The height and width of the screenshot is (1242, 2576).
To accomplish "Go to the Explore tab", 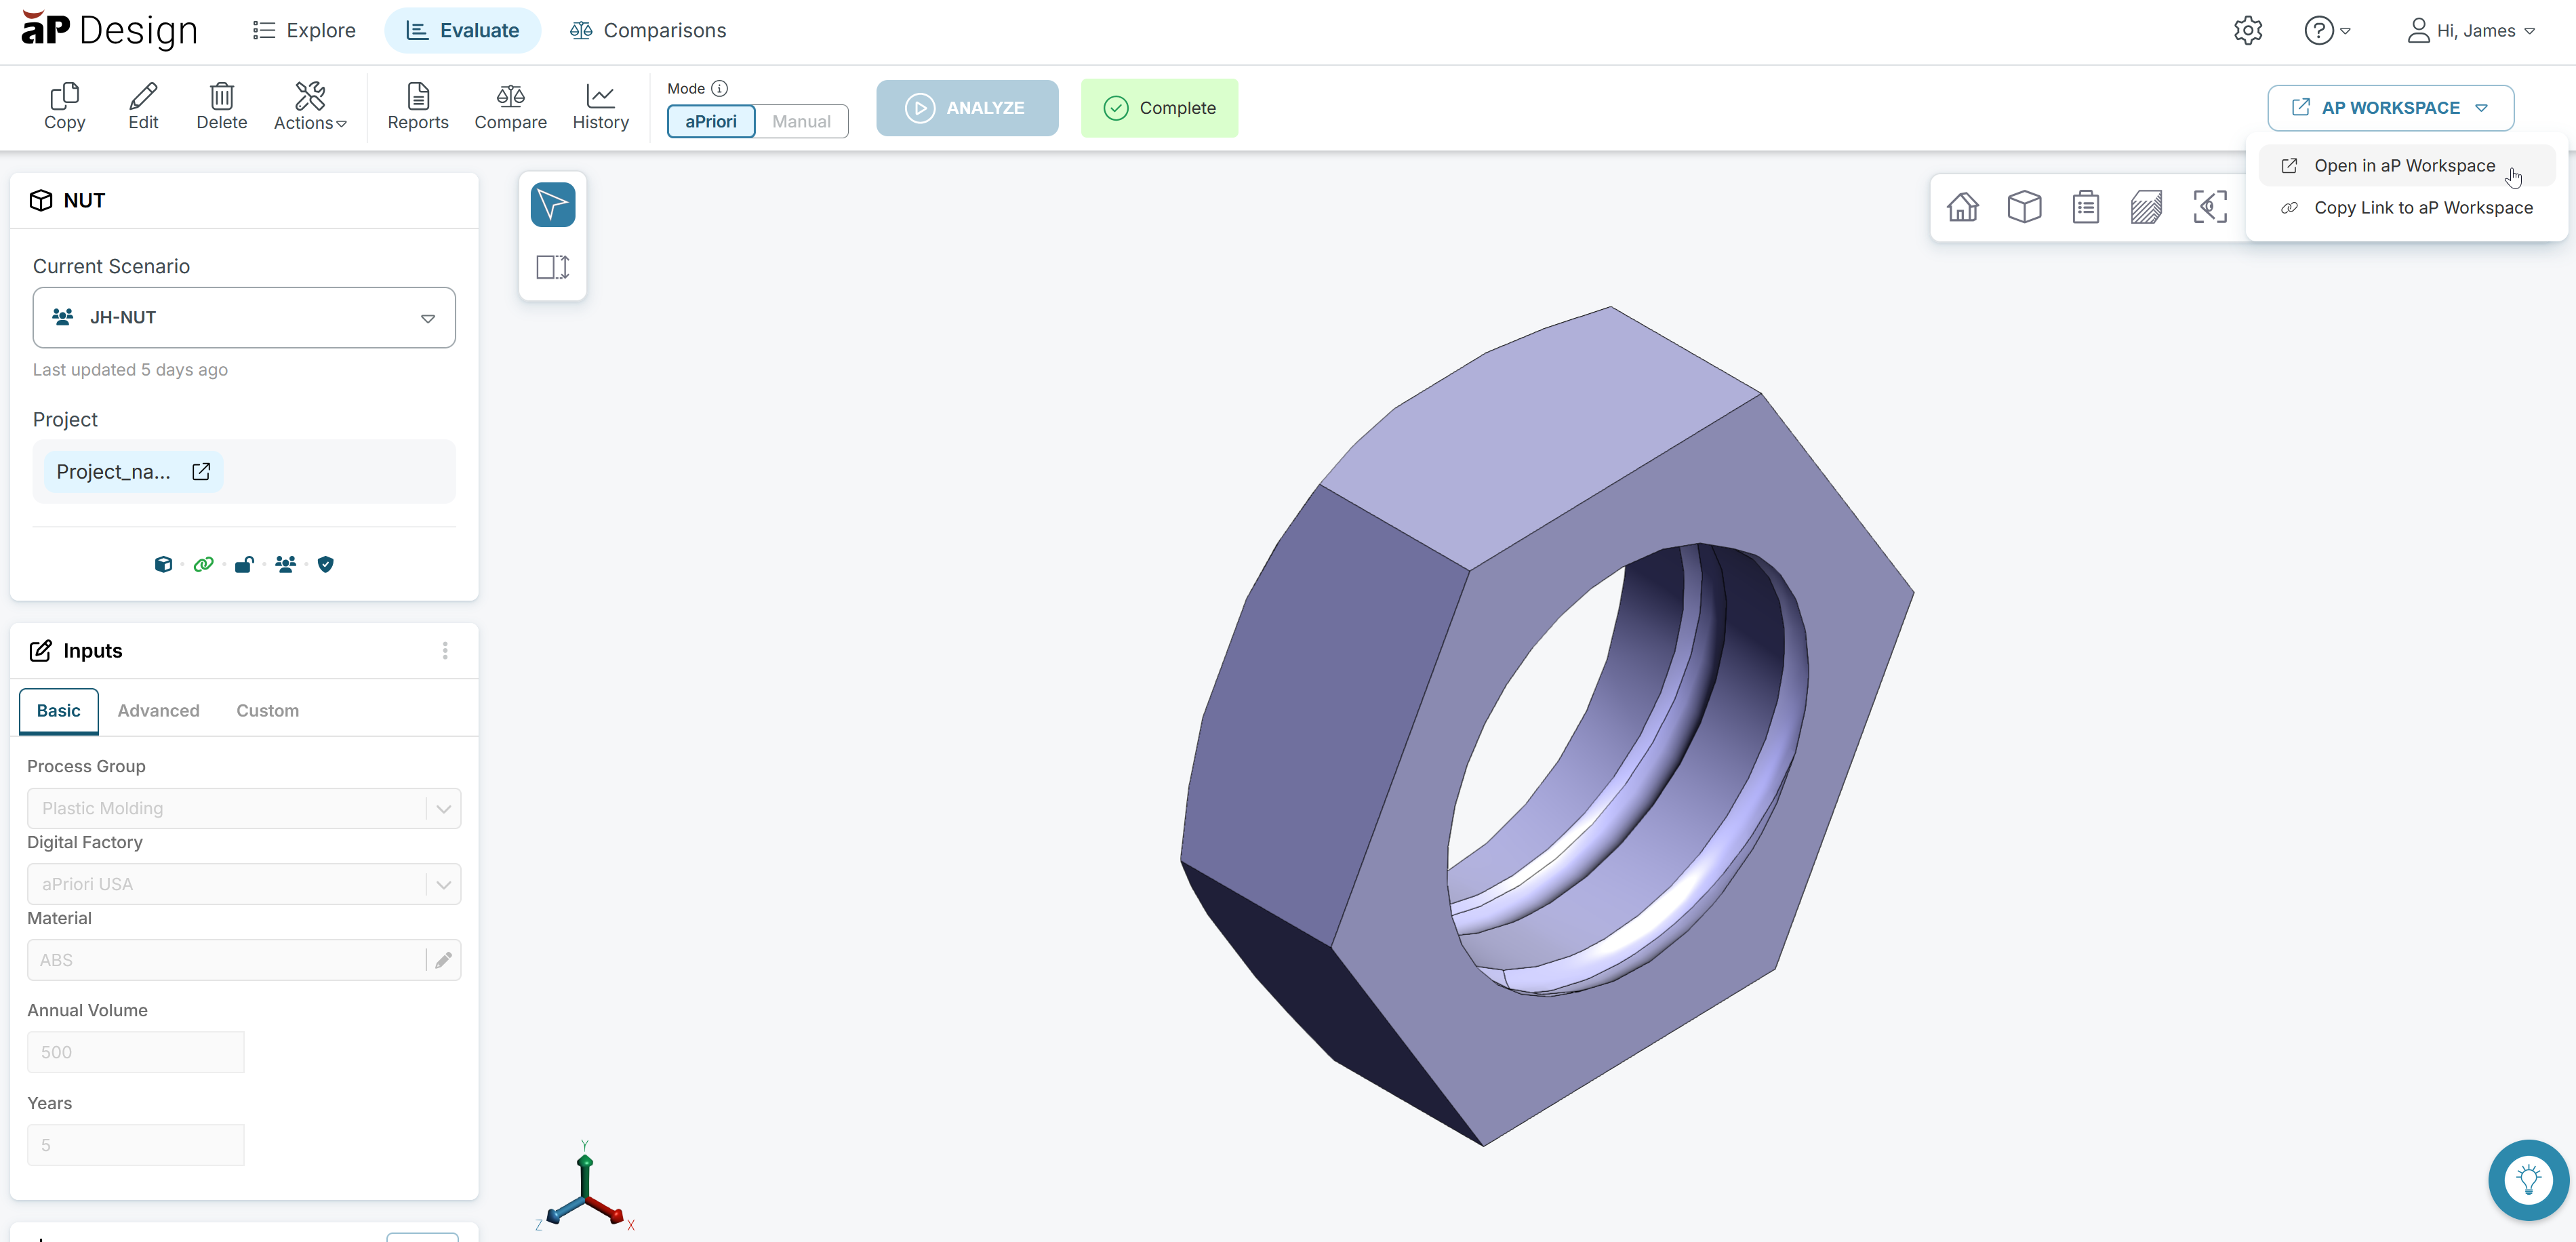I will (x=304, y=31).
